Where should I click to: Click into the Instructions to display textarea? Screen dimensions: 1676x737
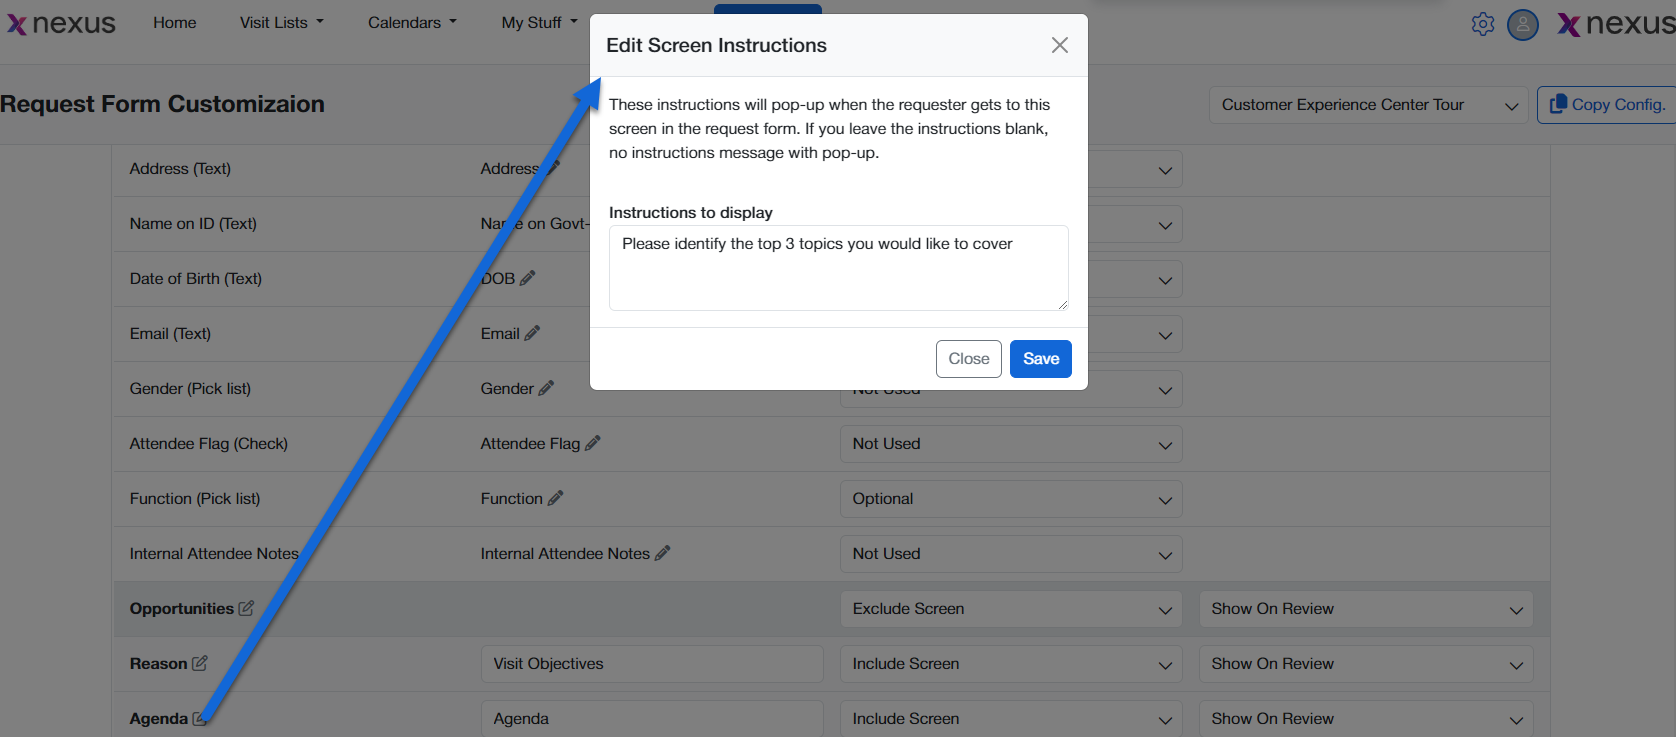pyautogui.click(x=839, y=268)
